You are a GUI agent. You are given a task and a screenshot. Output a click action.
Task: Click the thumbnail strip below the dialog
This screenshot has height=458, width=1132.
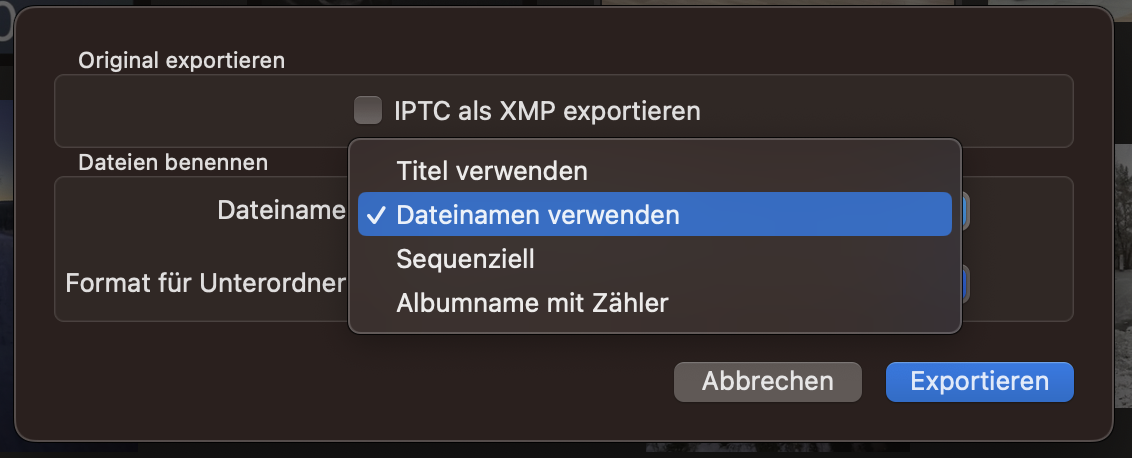point(700,450)
